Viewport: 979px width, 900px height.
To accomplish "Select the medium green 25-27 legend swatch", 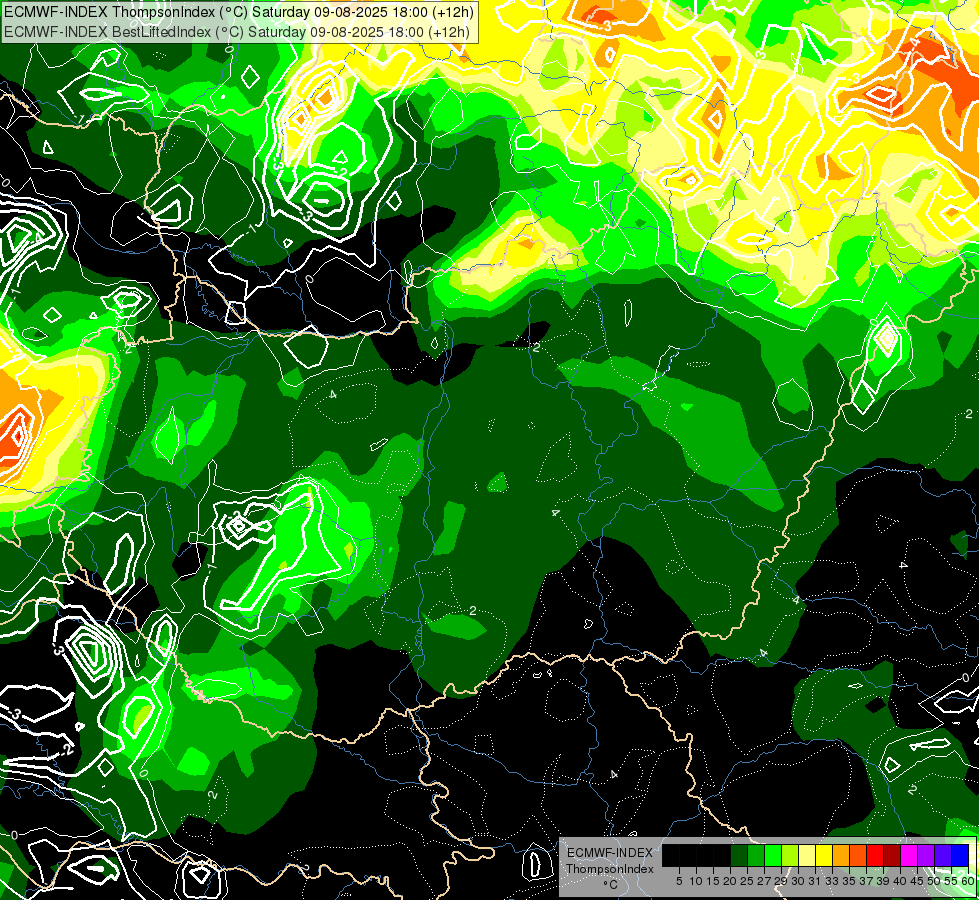I will 756,855.
